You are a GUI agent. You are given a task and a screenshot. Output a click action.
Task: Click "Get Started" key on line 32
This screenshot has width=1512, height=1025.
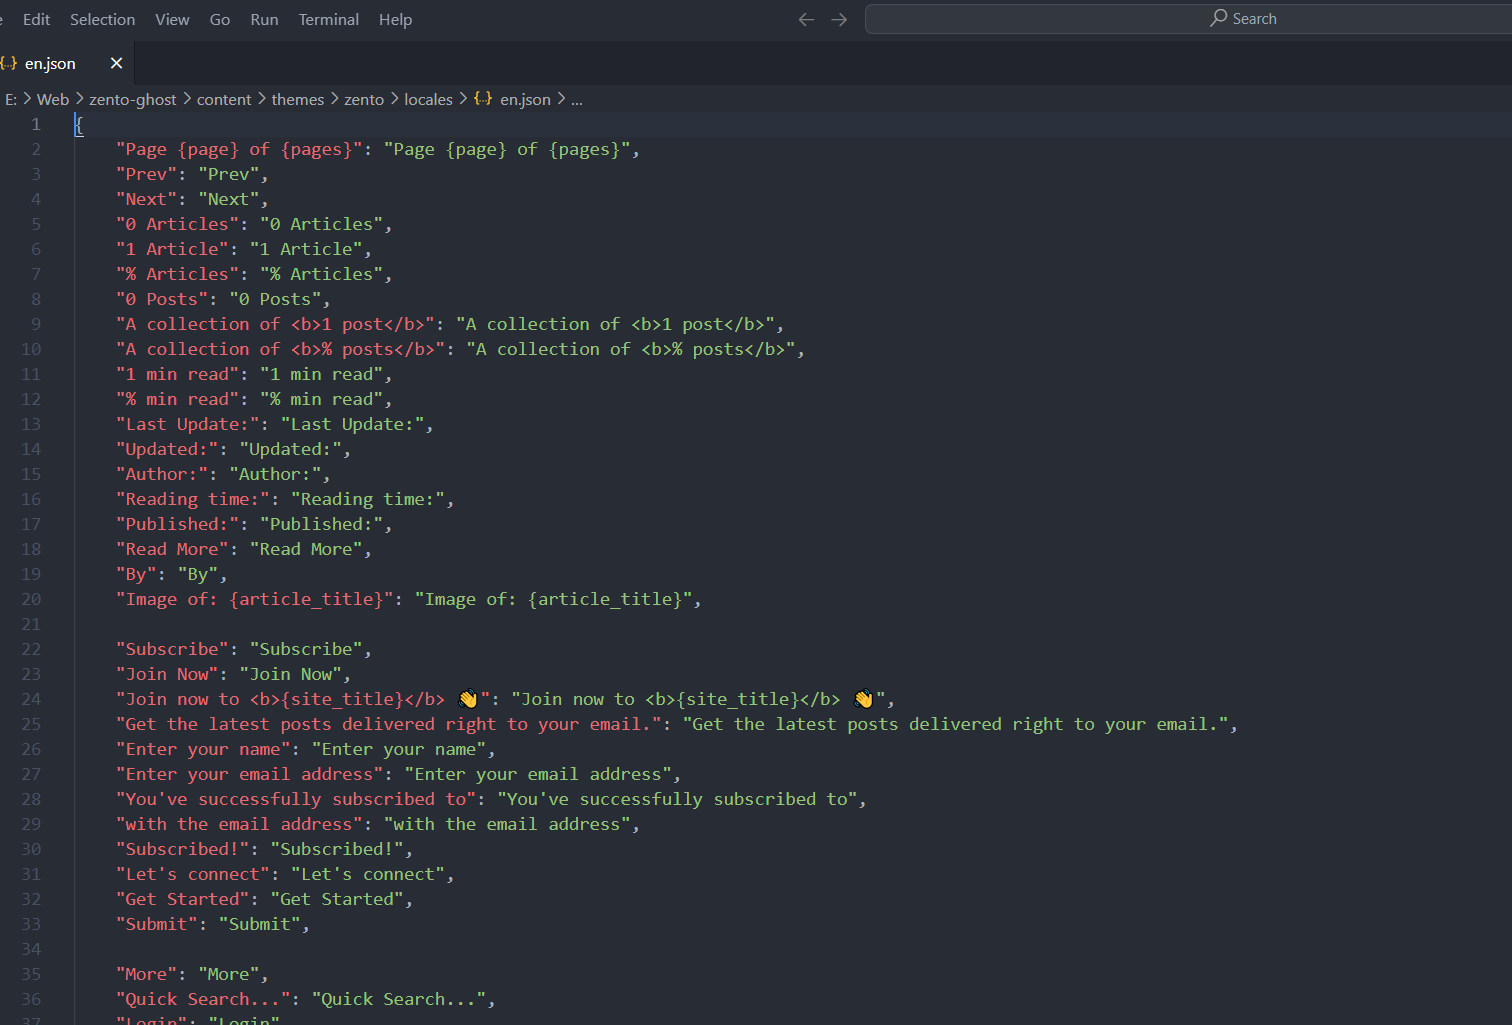point(182,899)
